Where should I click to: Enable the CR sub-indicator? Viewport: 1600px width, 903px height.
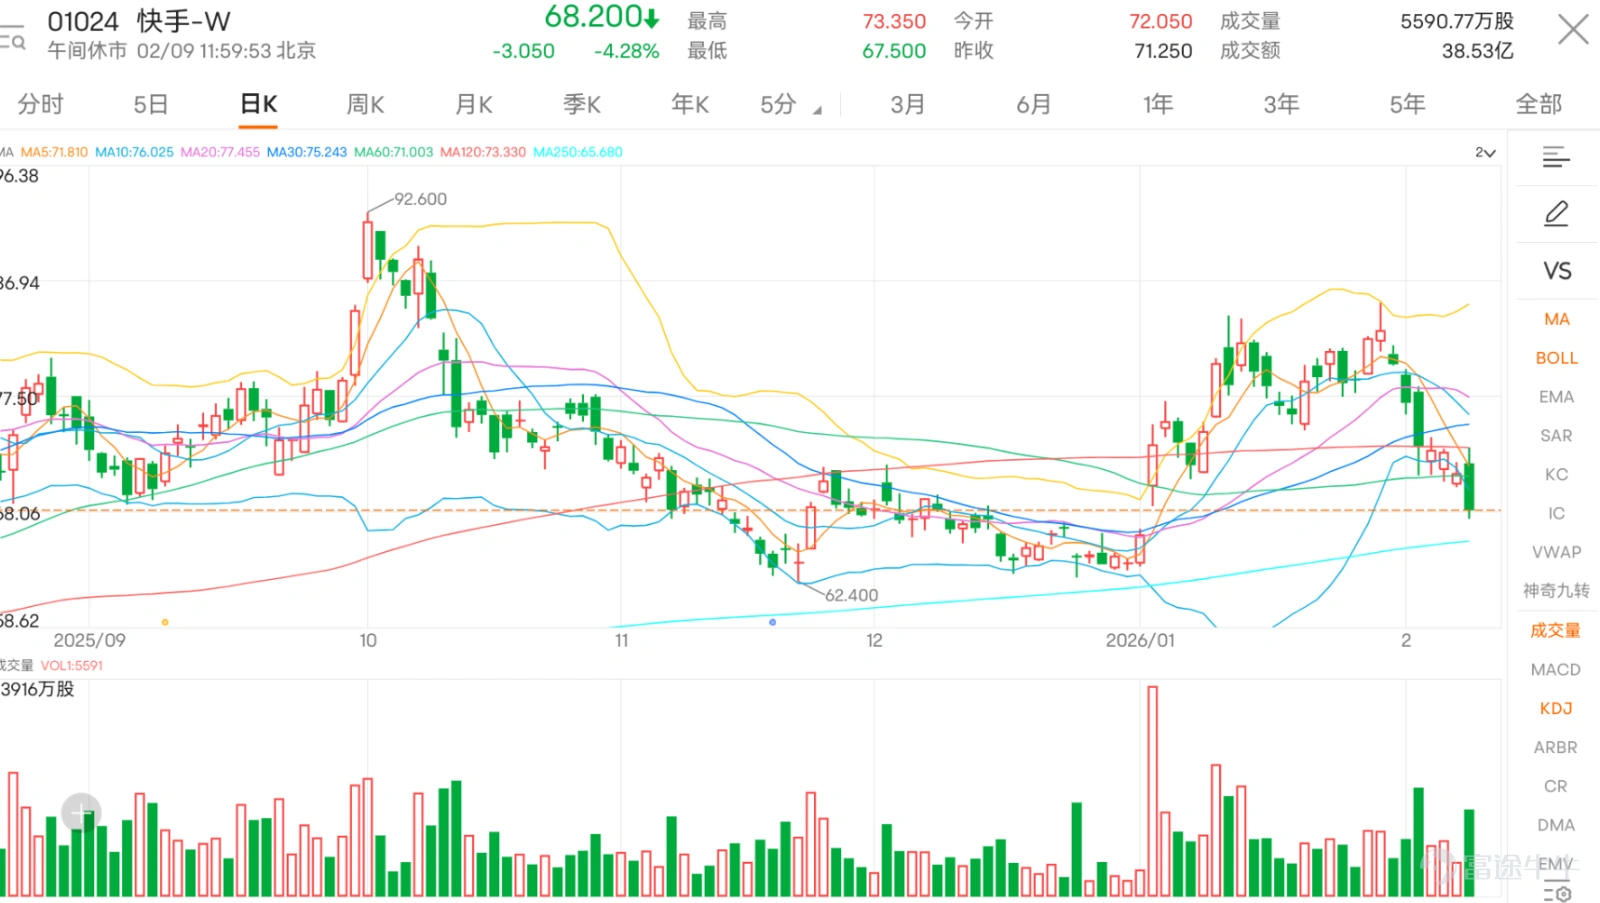1556,787
